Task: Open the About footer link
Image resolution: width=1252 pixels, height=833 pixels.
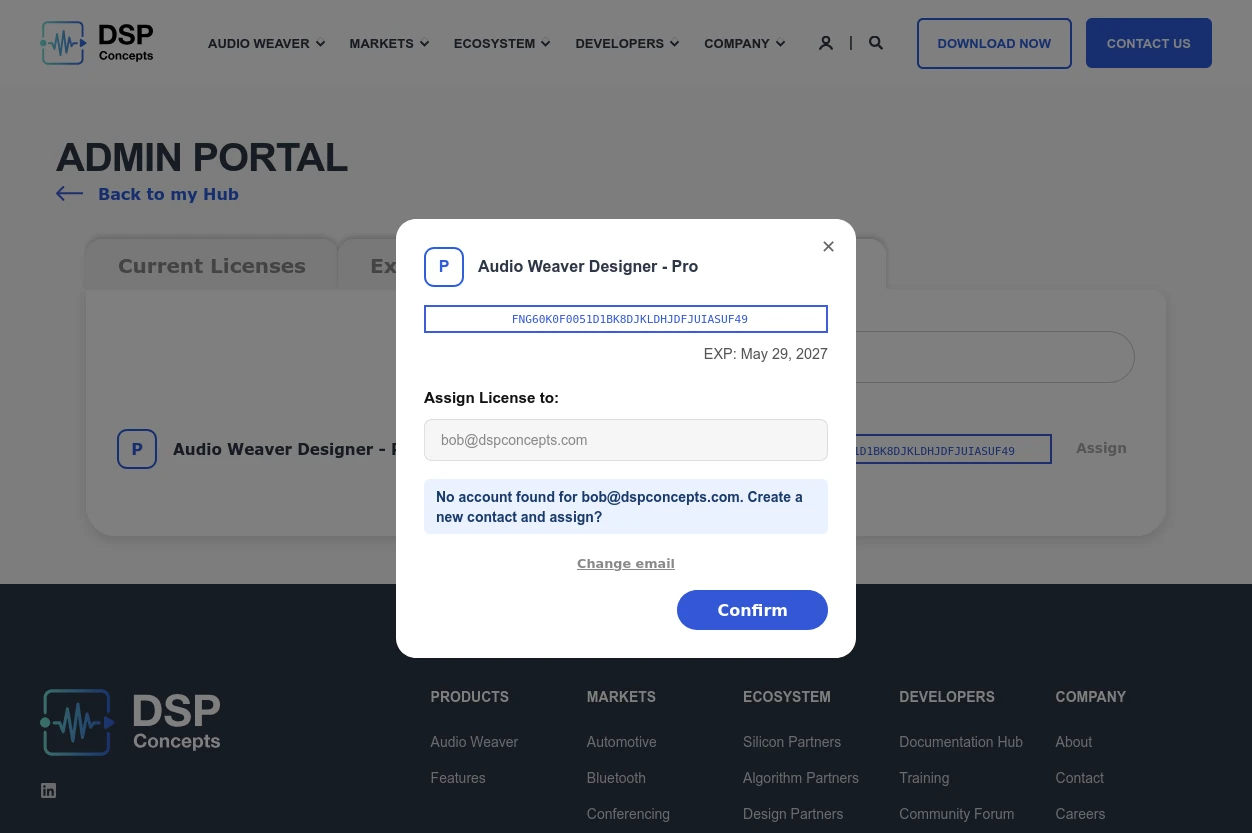Action: point(1074,742)
